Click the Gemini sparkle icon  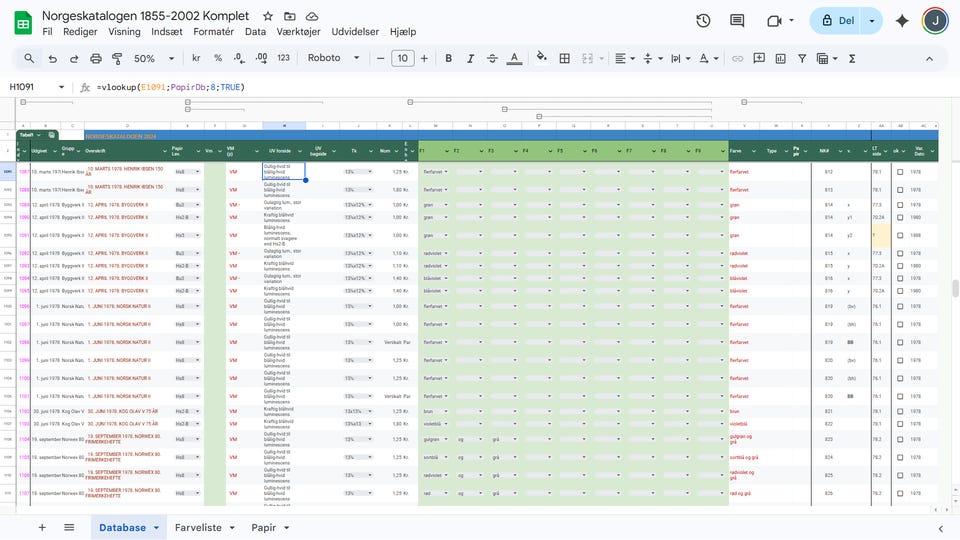point(902,21)
